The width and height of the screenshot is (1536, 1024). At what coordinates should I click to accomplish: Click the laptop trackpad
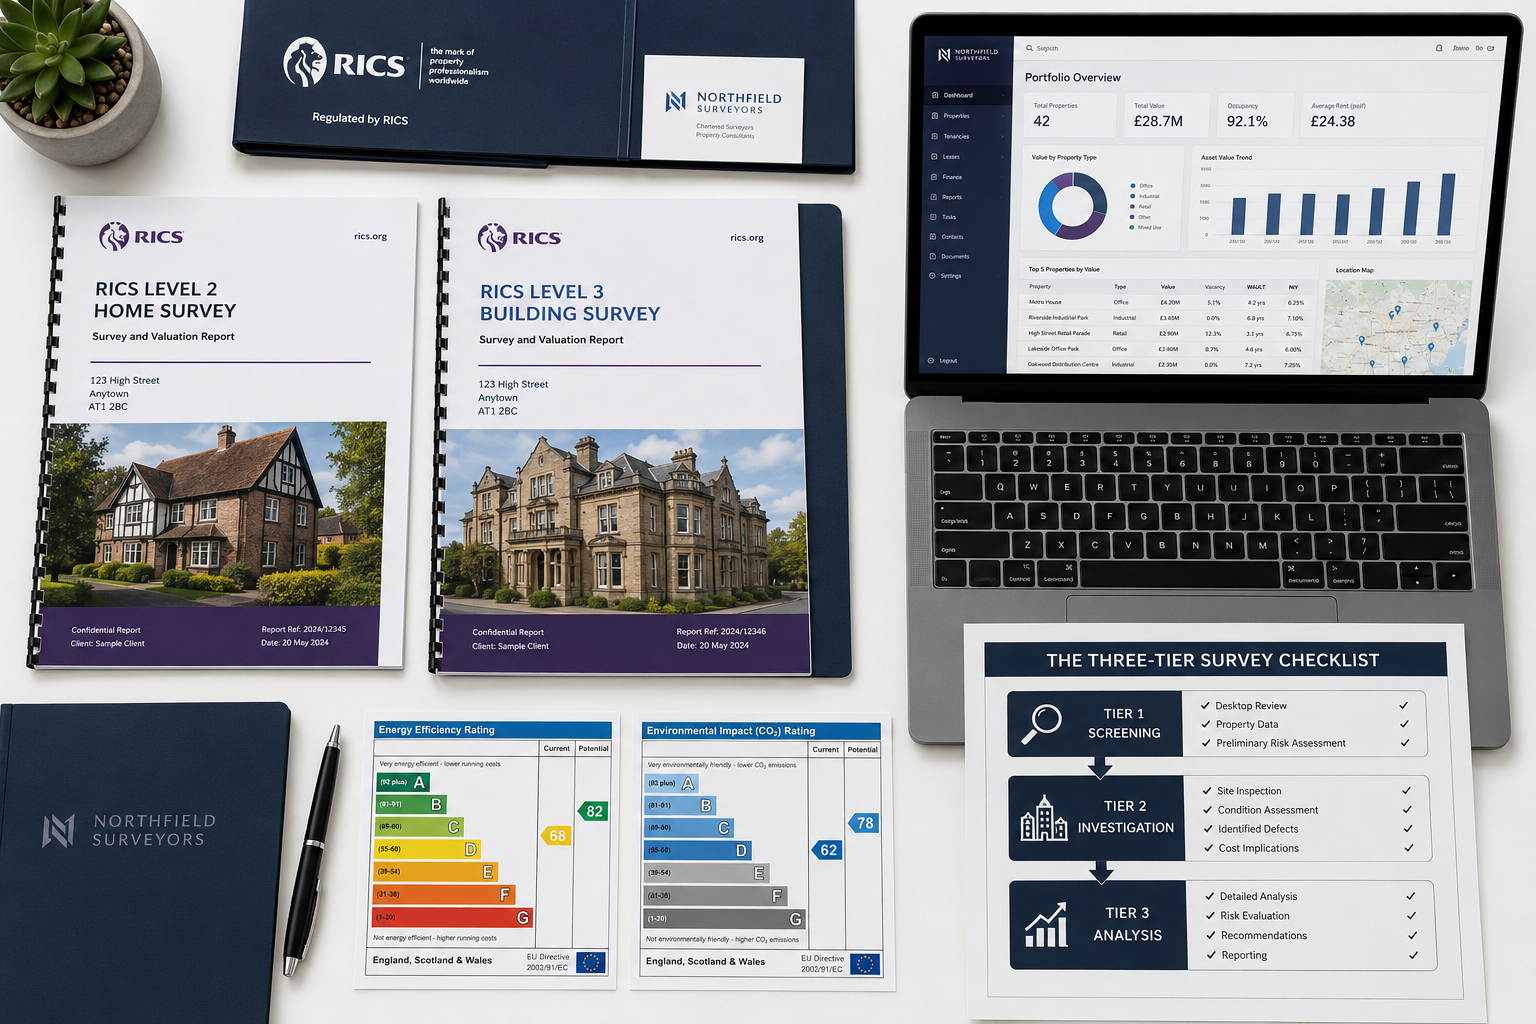click(x=1202, y=608)
